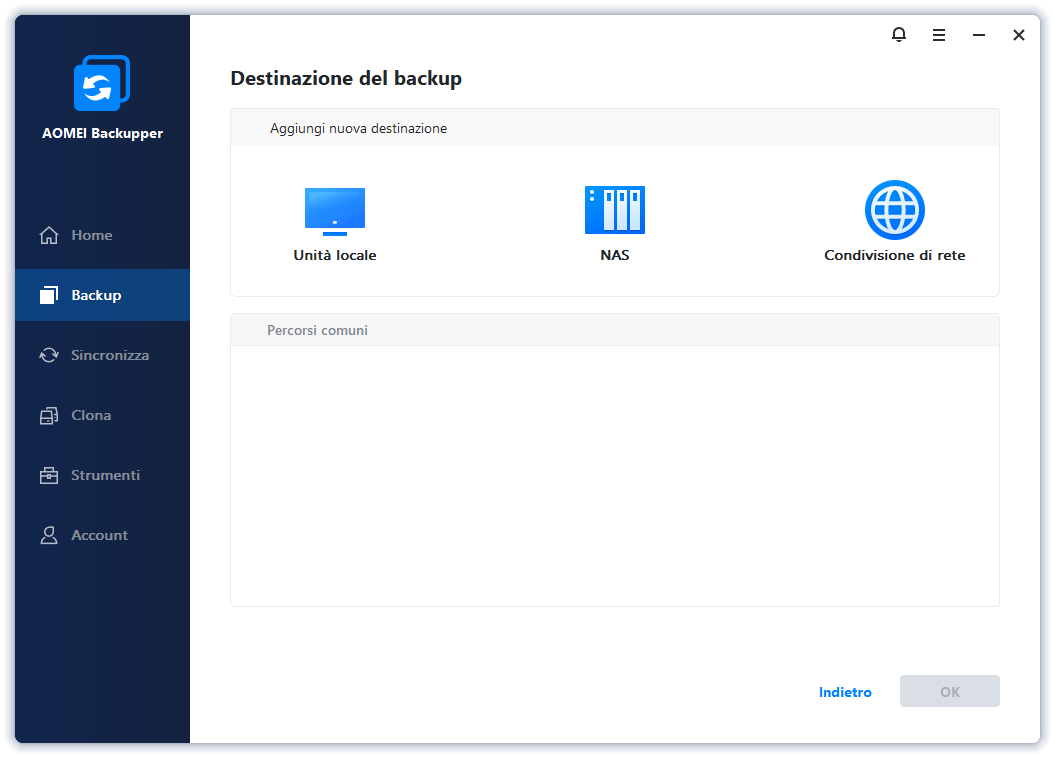Click the Home house icon in sidebar
Image resolution: width=1055 pixels, height=758 pixels.
click(48, 236)
